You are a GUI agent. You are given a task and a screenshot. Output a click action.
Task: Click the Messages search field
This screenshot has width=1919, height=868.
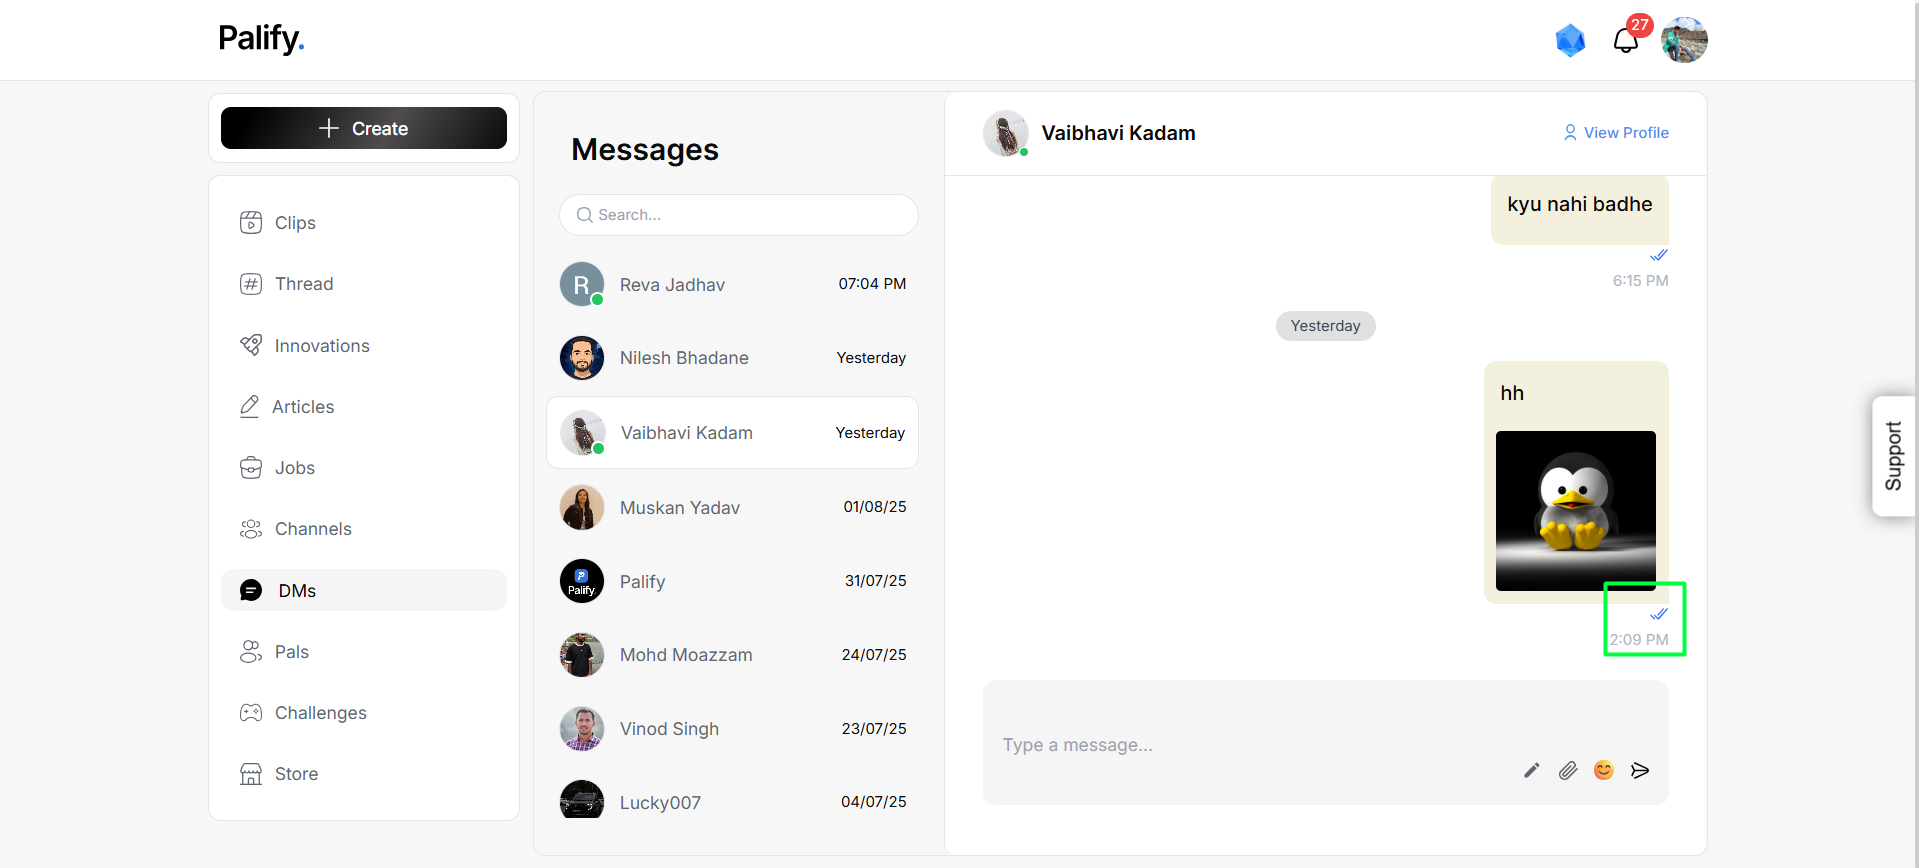739,215
